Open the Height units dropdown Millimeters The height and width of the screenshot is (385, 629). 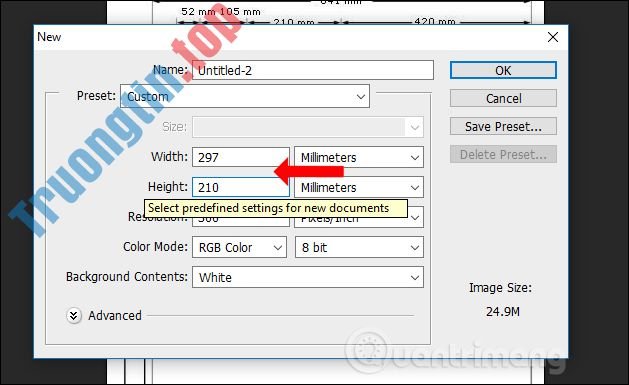(359, 187)
